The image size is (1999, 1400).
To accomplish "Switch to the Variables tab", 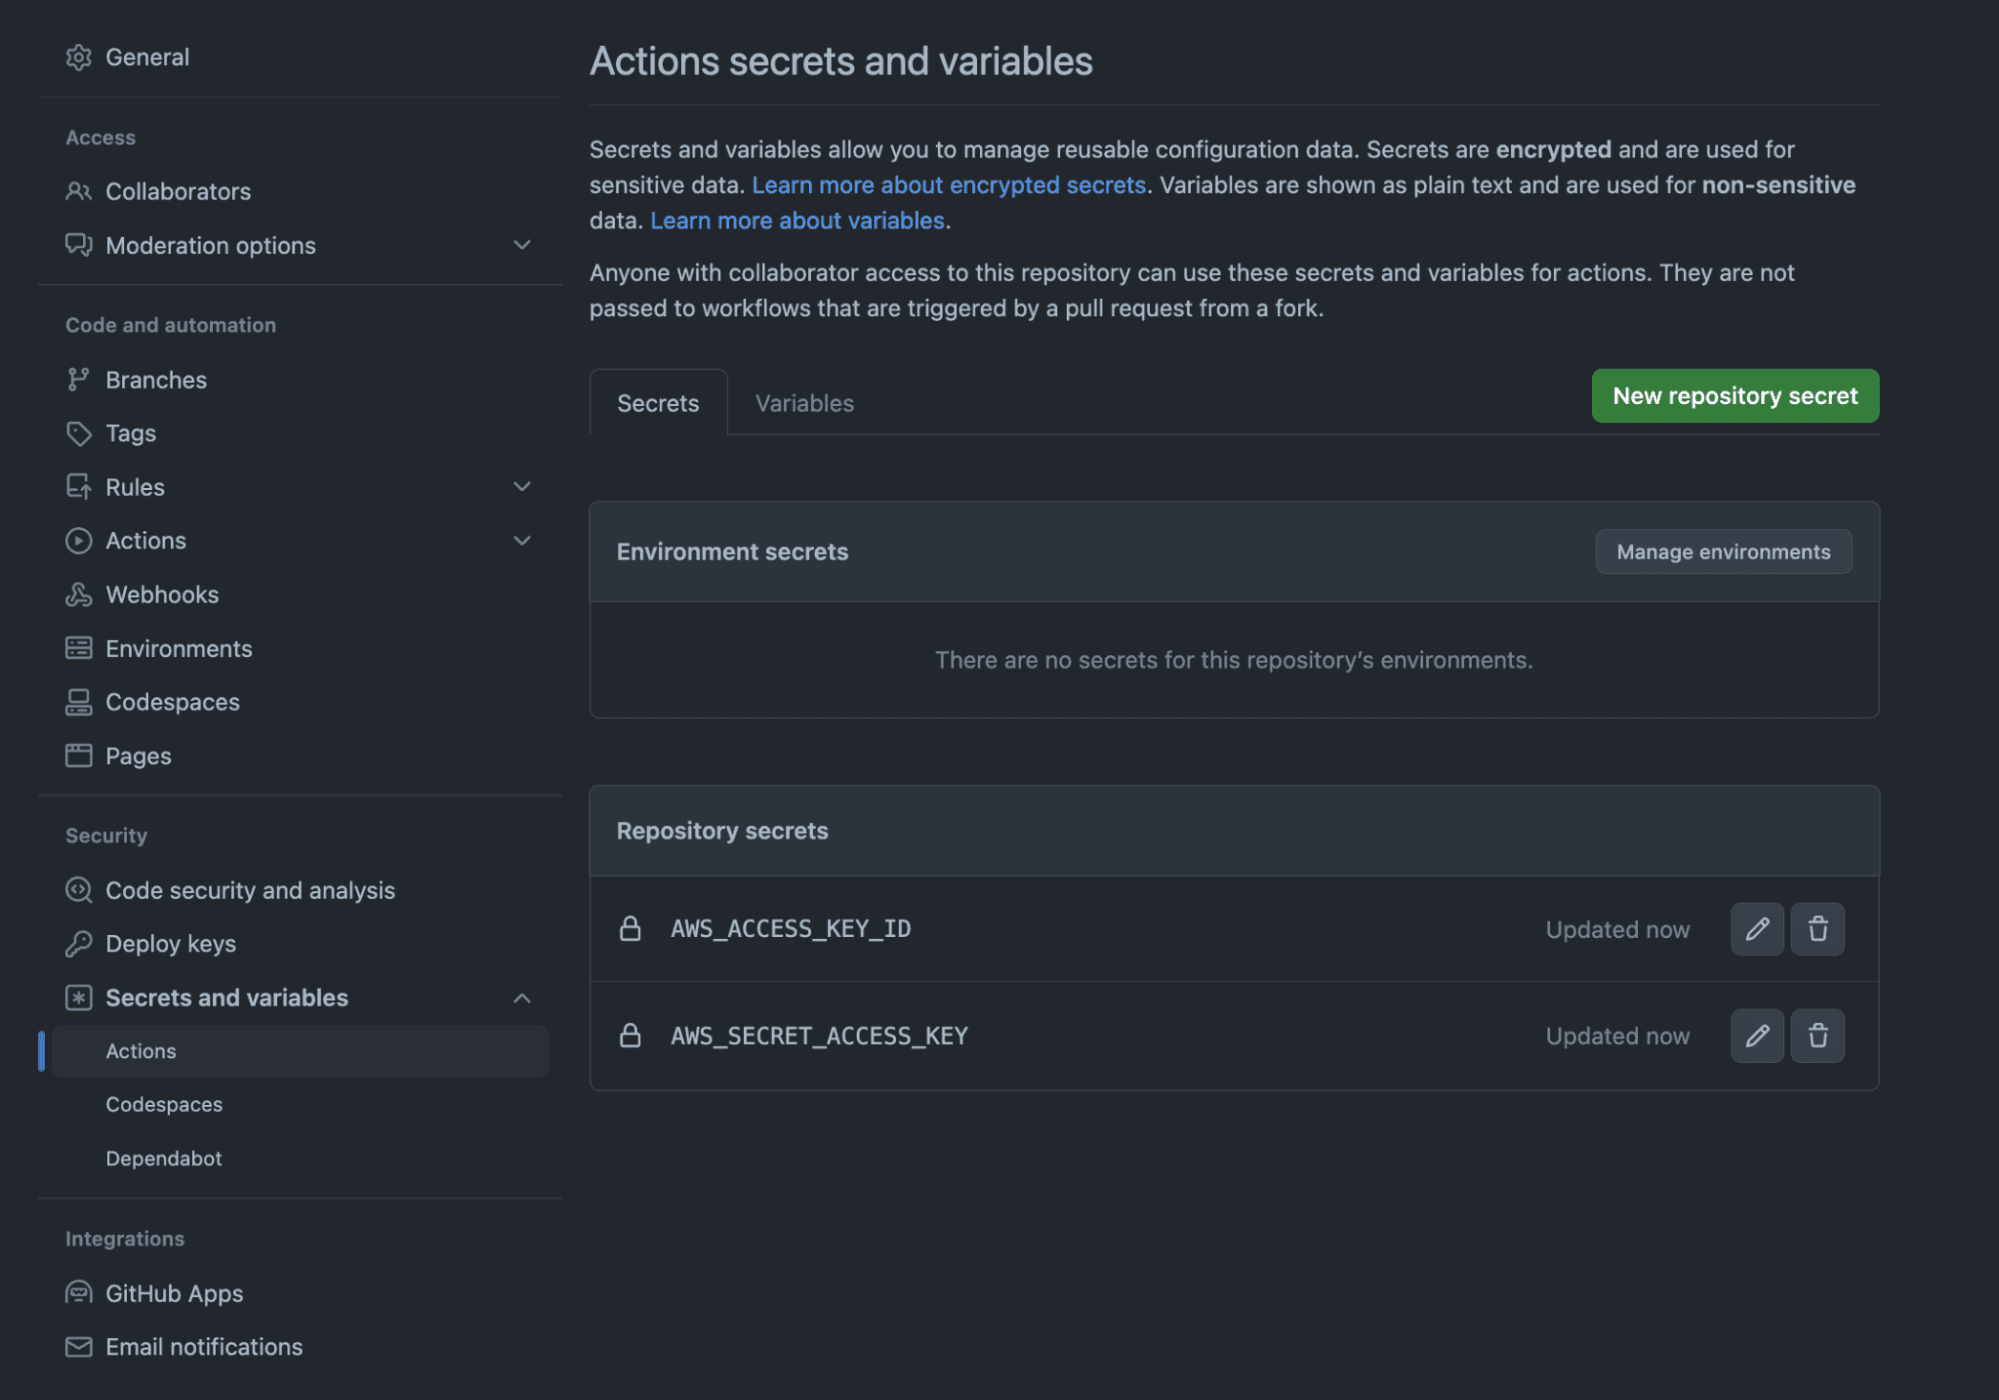I will pyautogui.click(x=803, y=403).
